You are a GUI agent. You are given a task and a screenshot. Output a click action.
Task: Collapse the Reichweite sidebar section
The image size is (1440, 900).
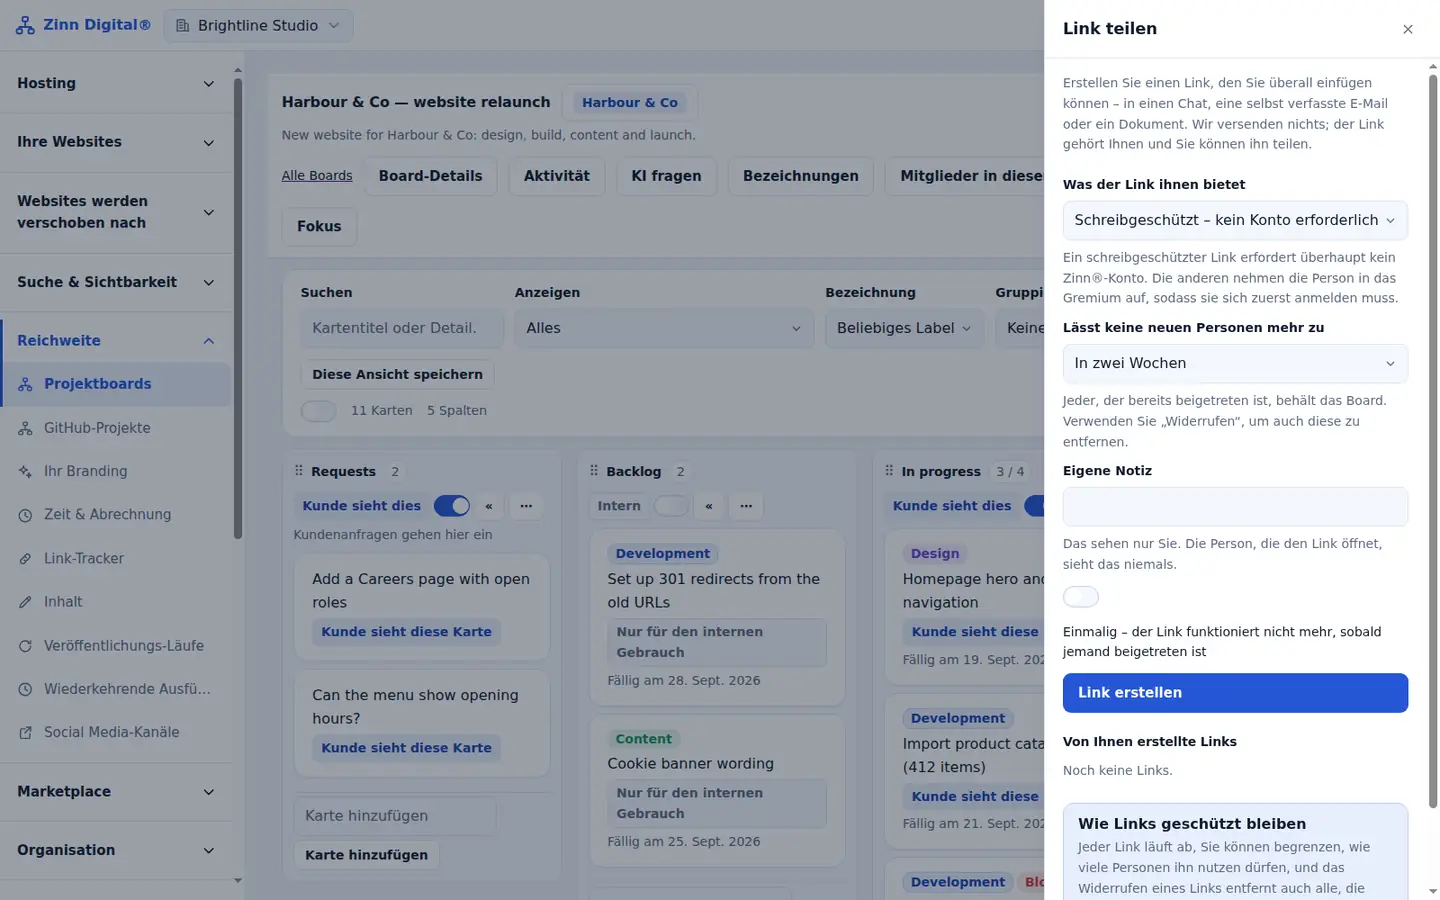pos(116,340)
